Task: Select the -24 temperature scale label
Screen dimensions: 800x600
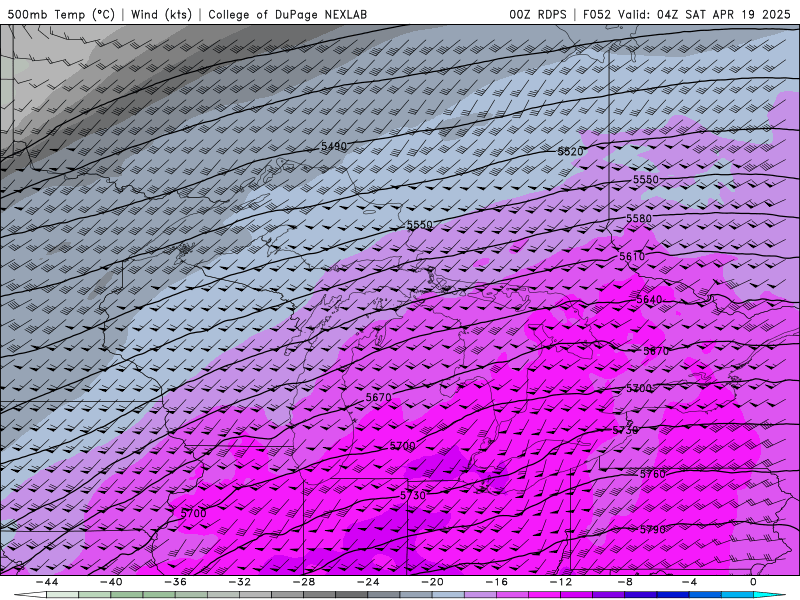Action: click(368, 582)
